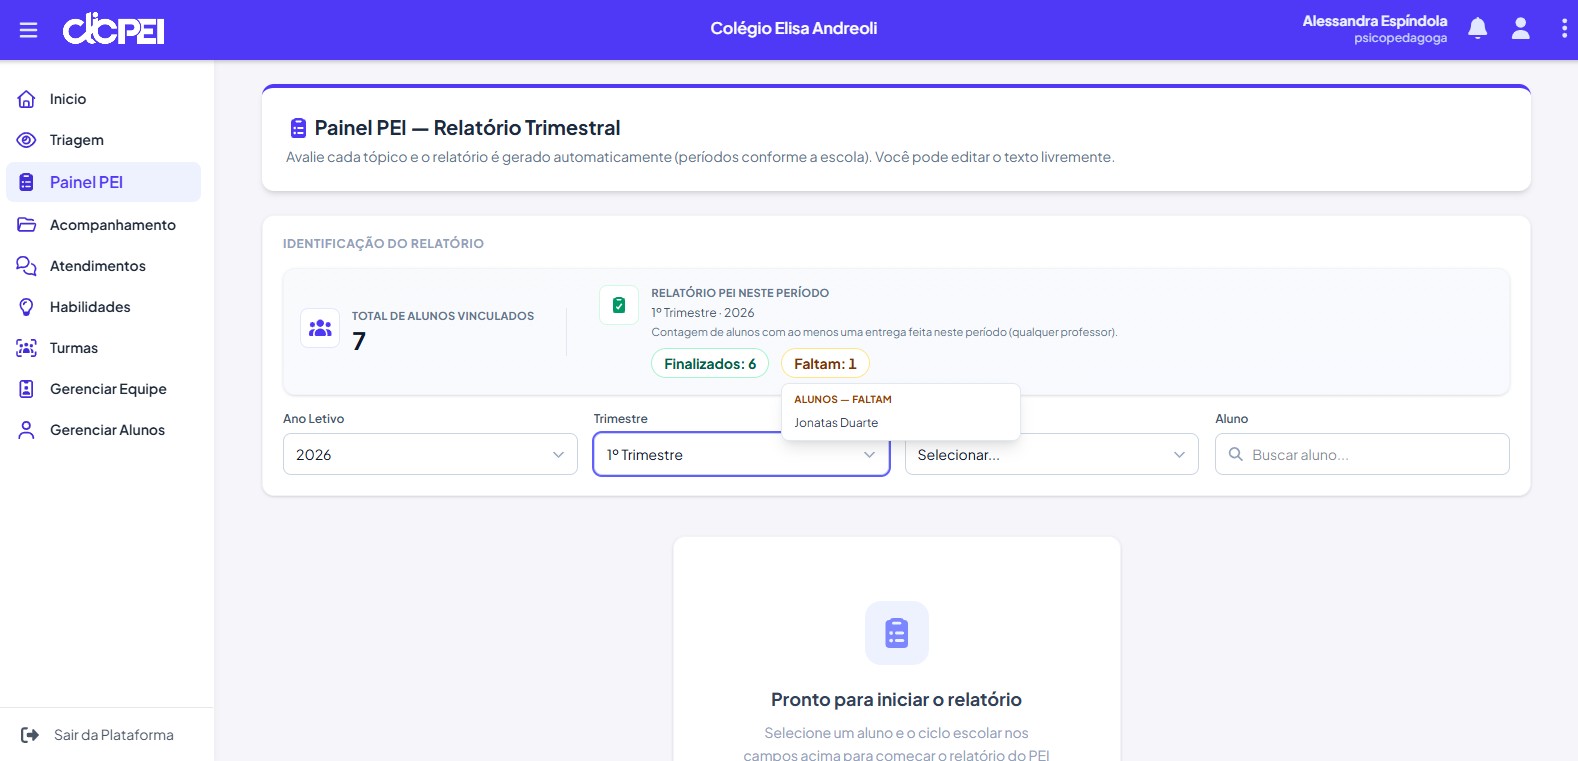This screenshot has width=1578, height=761.
Task: Click the Habilidades lightbulb icon
Action: tap(27, 307)
